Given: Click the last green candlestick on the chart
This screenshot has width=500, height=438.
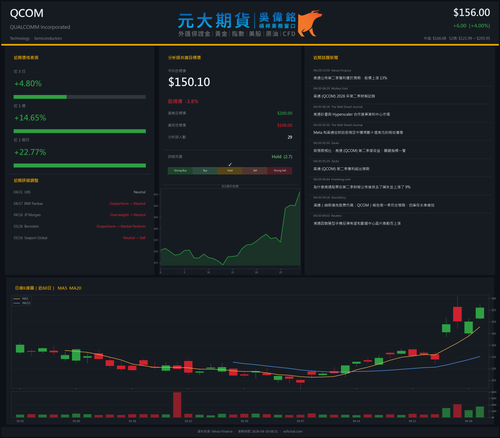Looking at the screenshot, I should [480, 313].
